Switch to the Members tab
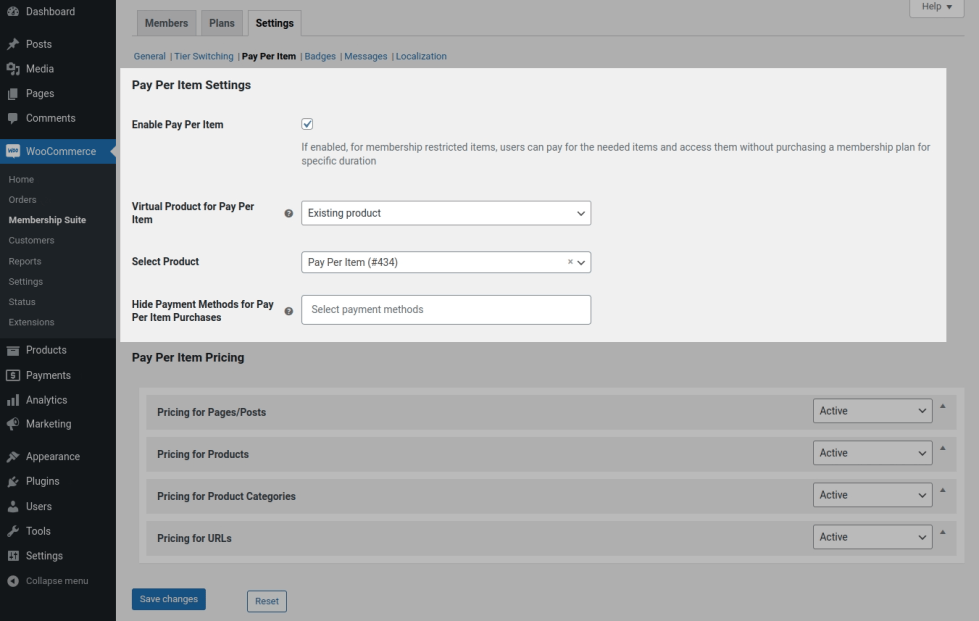The width and height of the screenshot is (979, 621). (x=166, y=23)
